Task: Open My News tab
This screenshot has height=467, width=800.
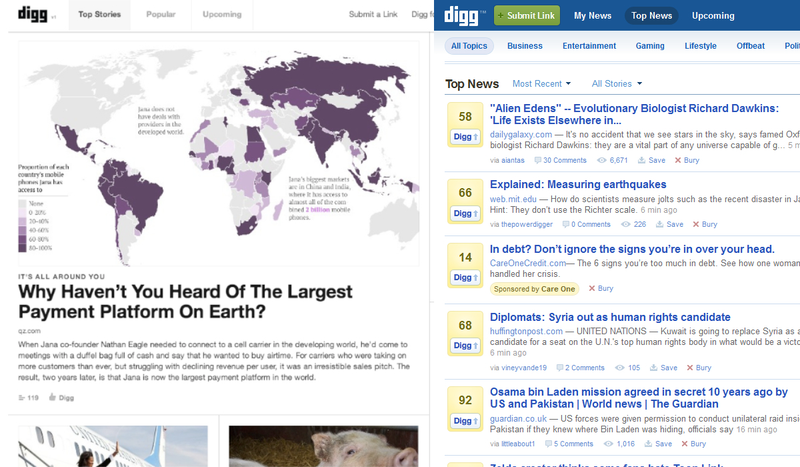Action: (592, 16)
